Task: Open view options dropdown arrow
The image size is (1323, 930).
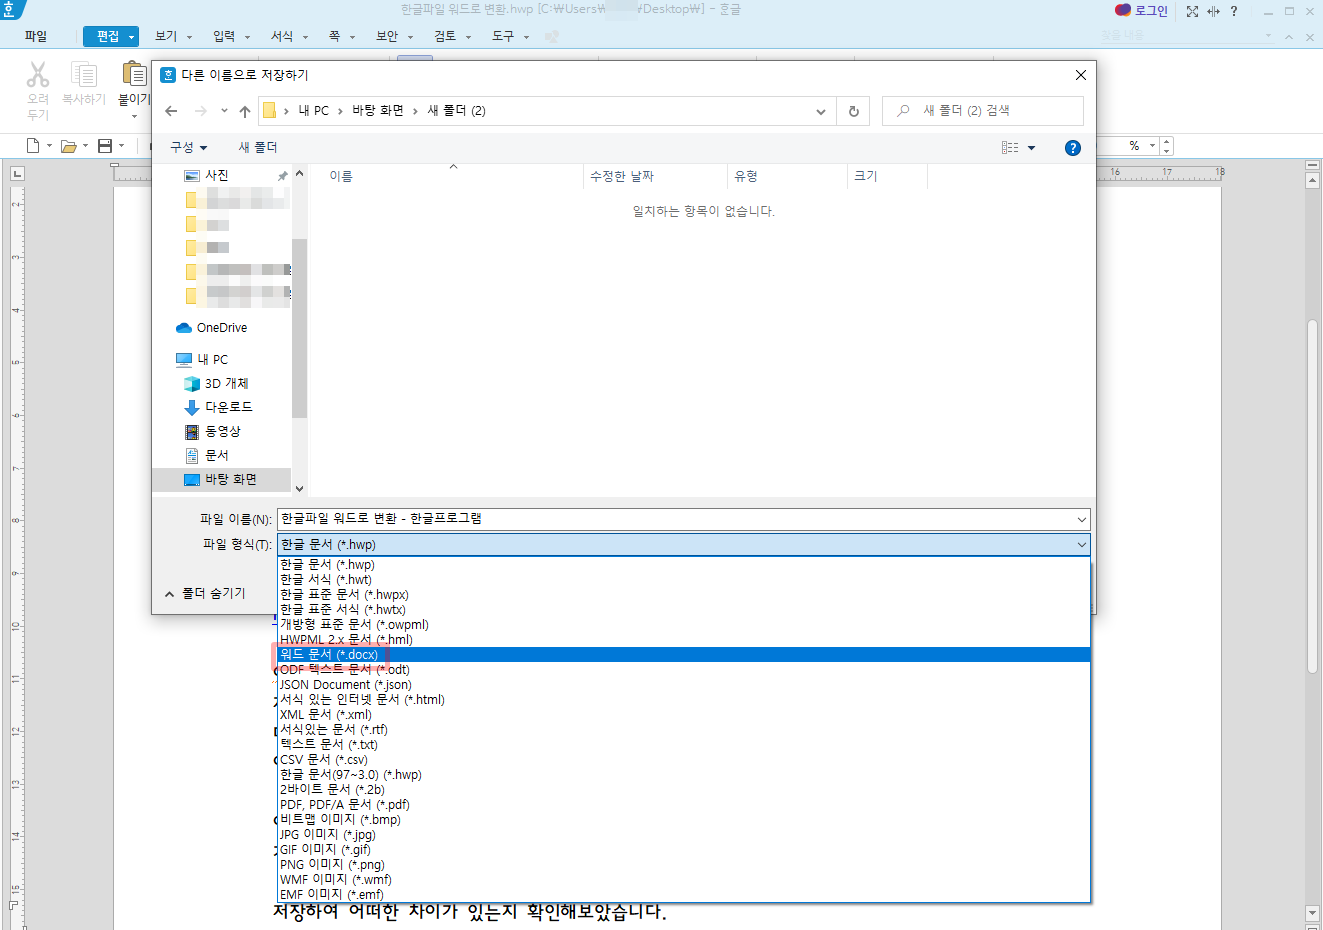Action: 1032,148
